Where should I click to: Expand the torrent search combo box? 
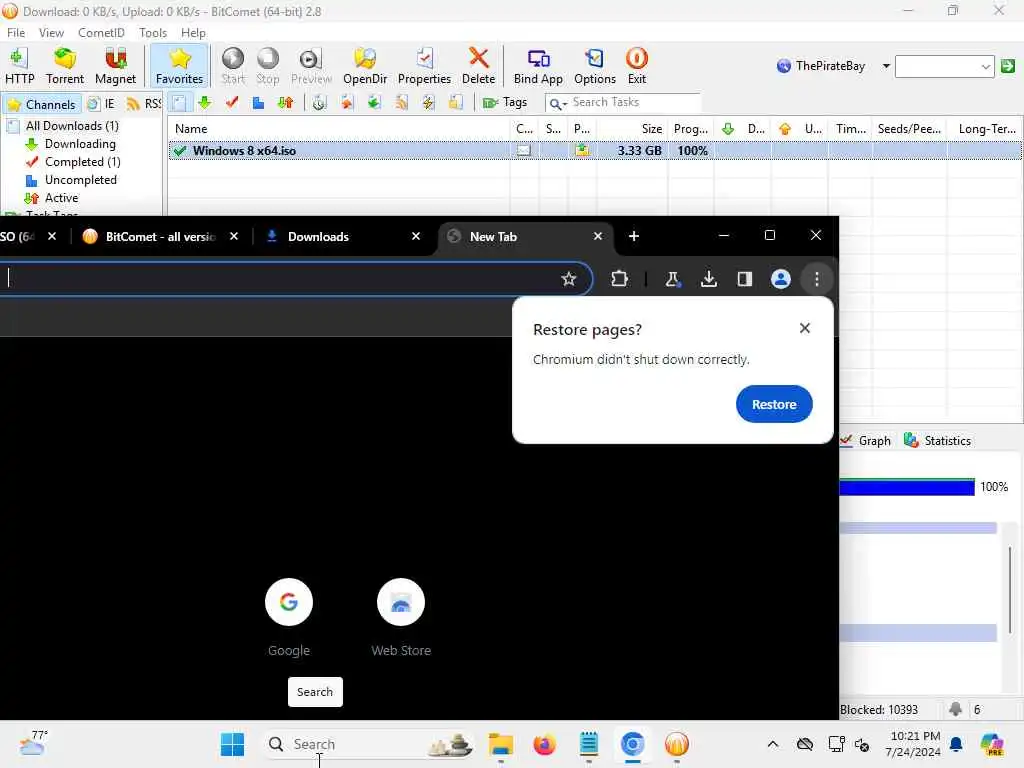pyautogui.click(x=985, y=66)
